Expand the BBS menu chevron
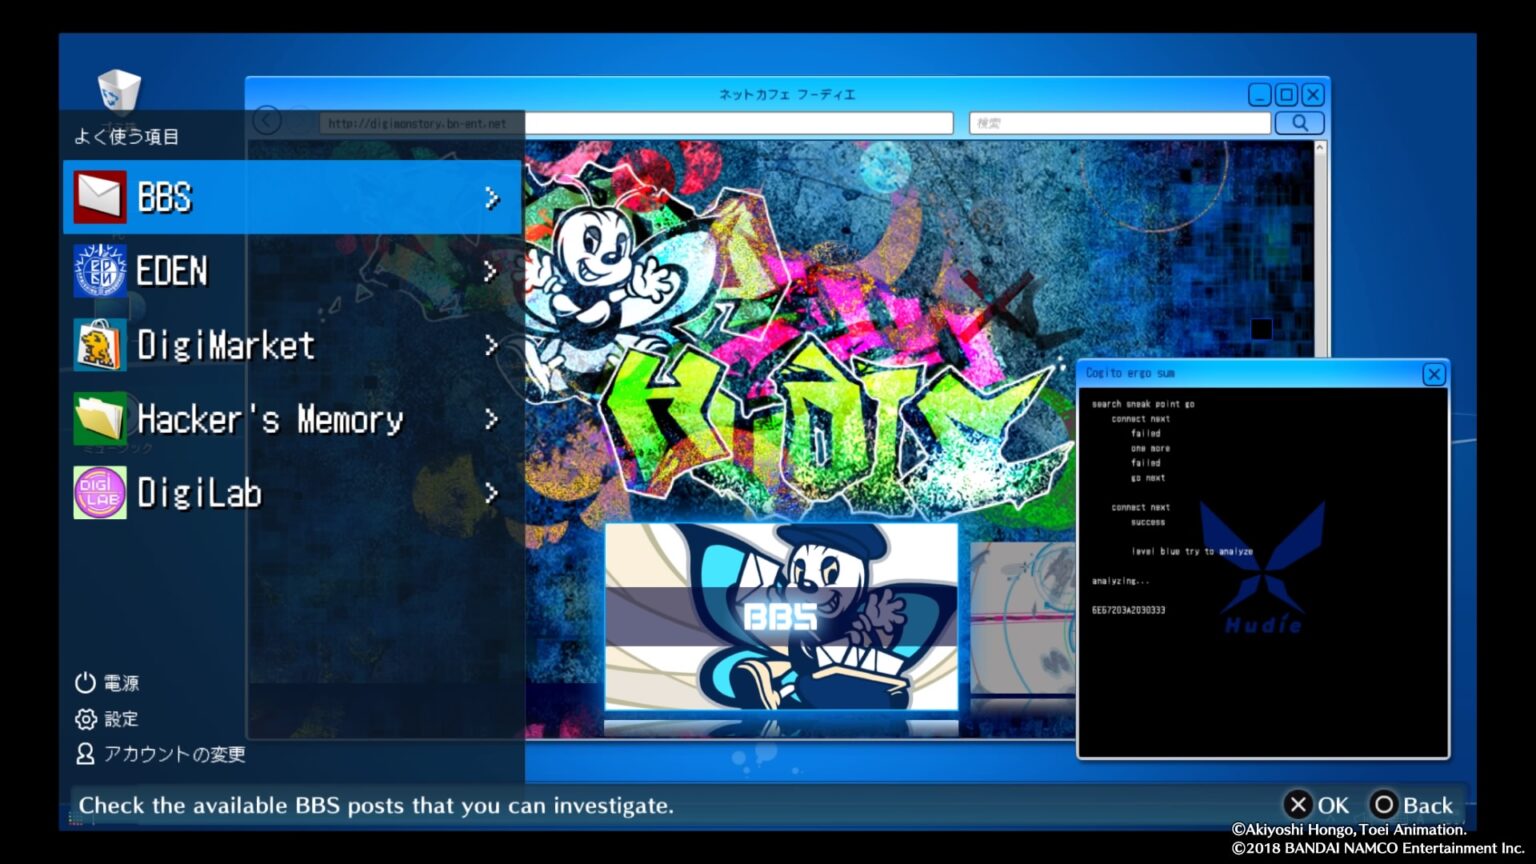The image size is (1536, 864). [491, 198]
